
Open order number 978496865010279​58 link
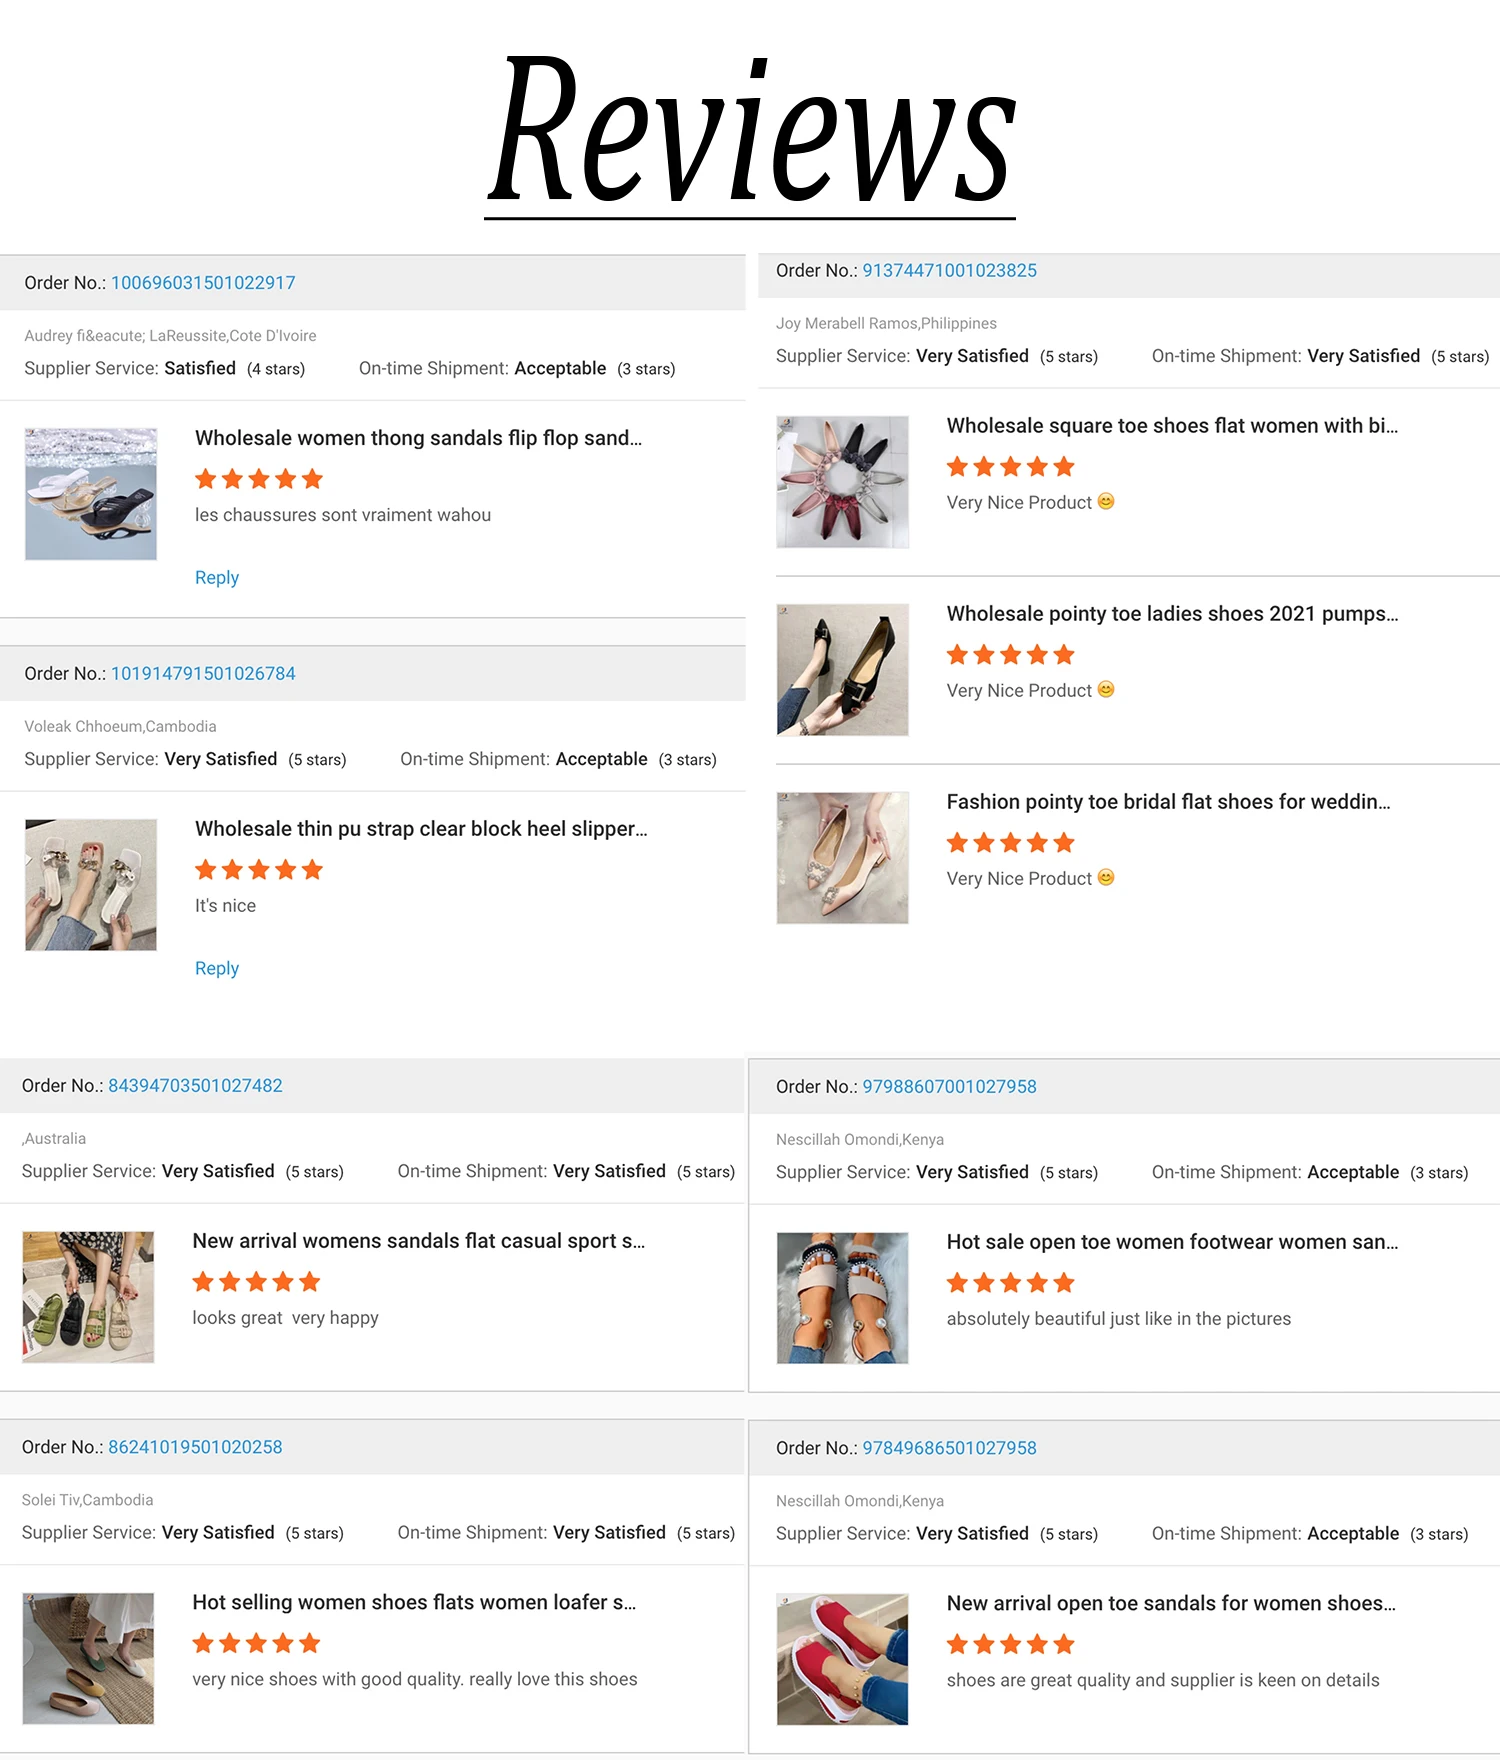[949, 1449]
